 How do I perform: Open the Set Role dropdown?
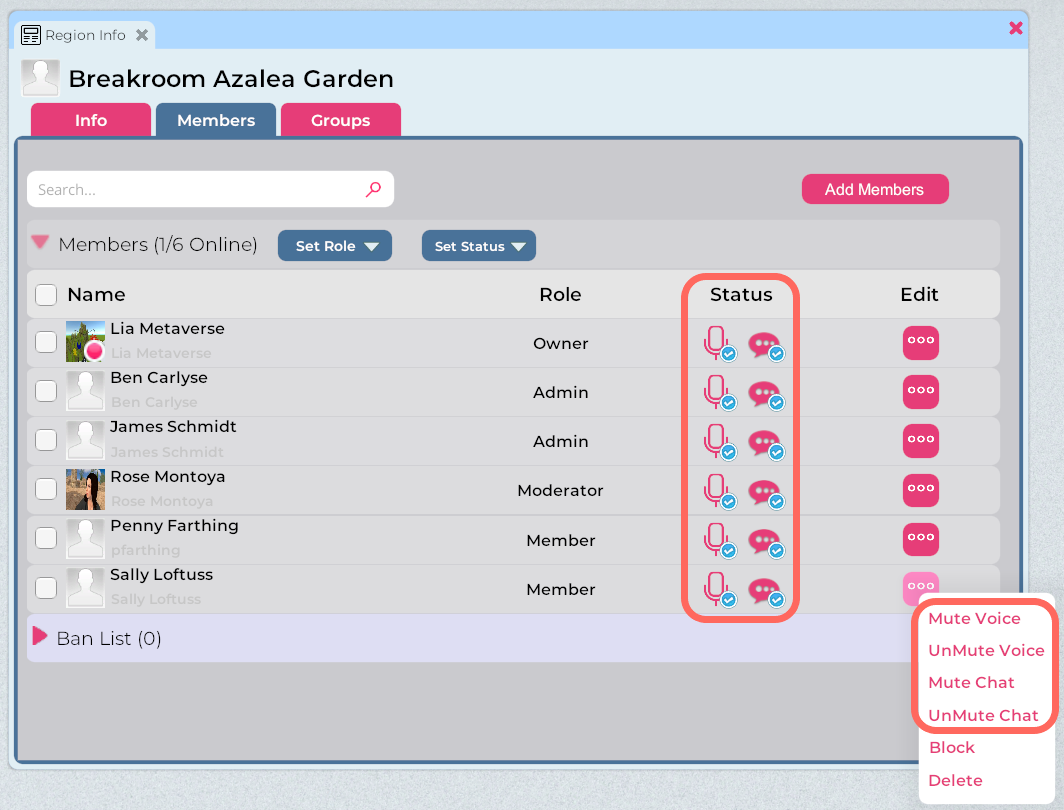pos(335,245)
